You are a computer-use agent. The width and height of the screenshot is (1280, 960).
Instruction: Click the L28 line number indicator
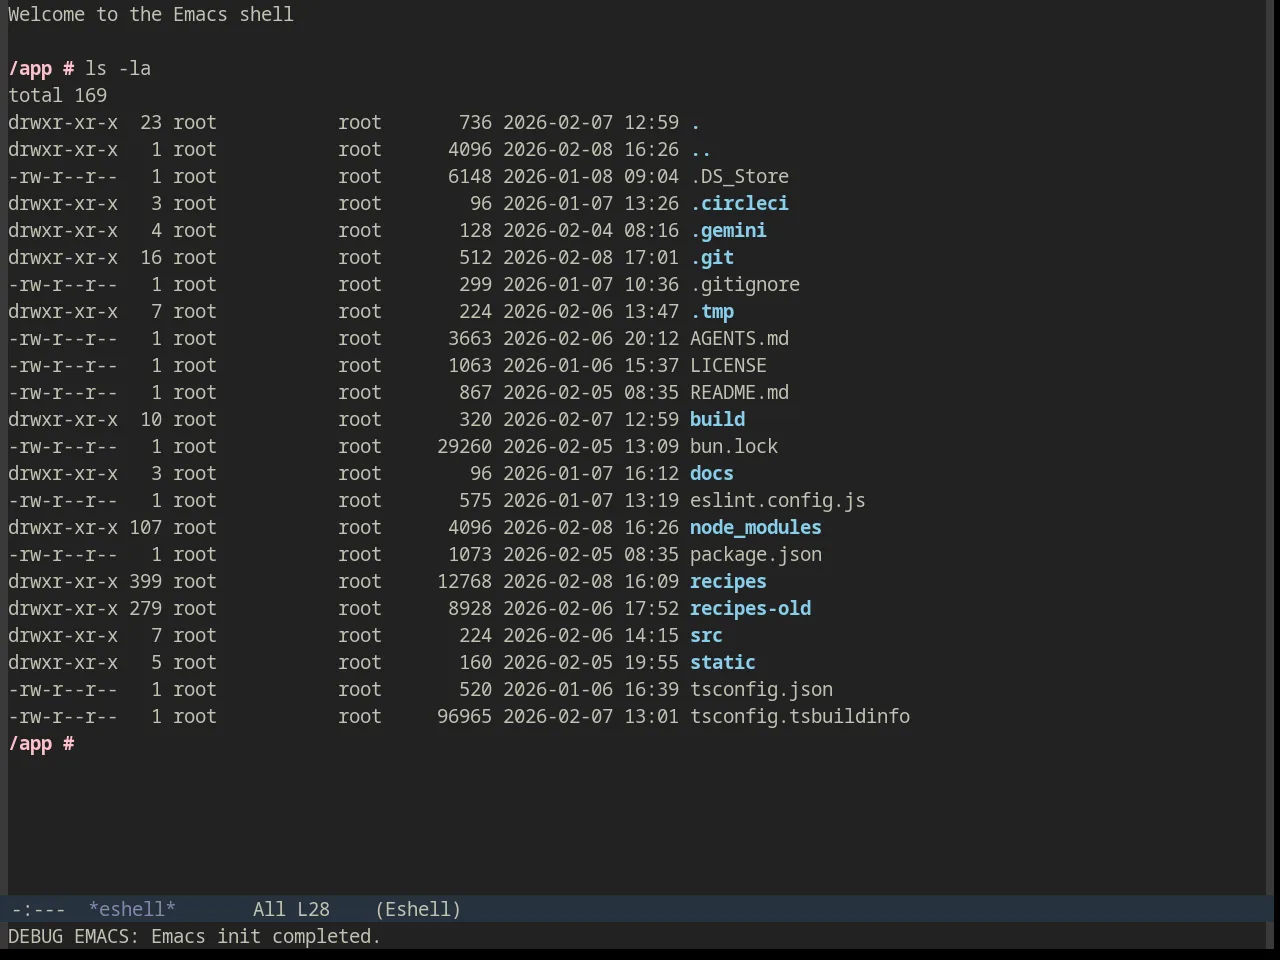click(313, 909)
